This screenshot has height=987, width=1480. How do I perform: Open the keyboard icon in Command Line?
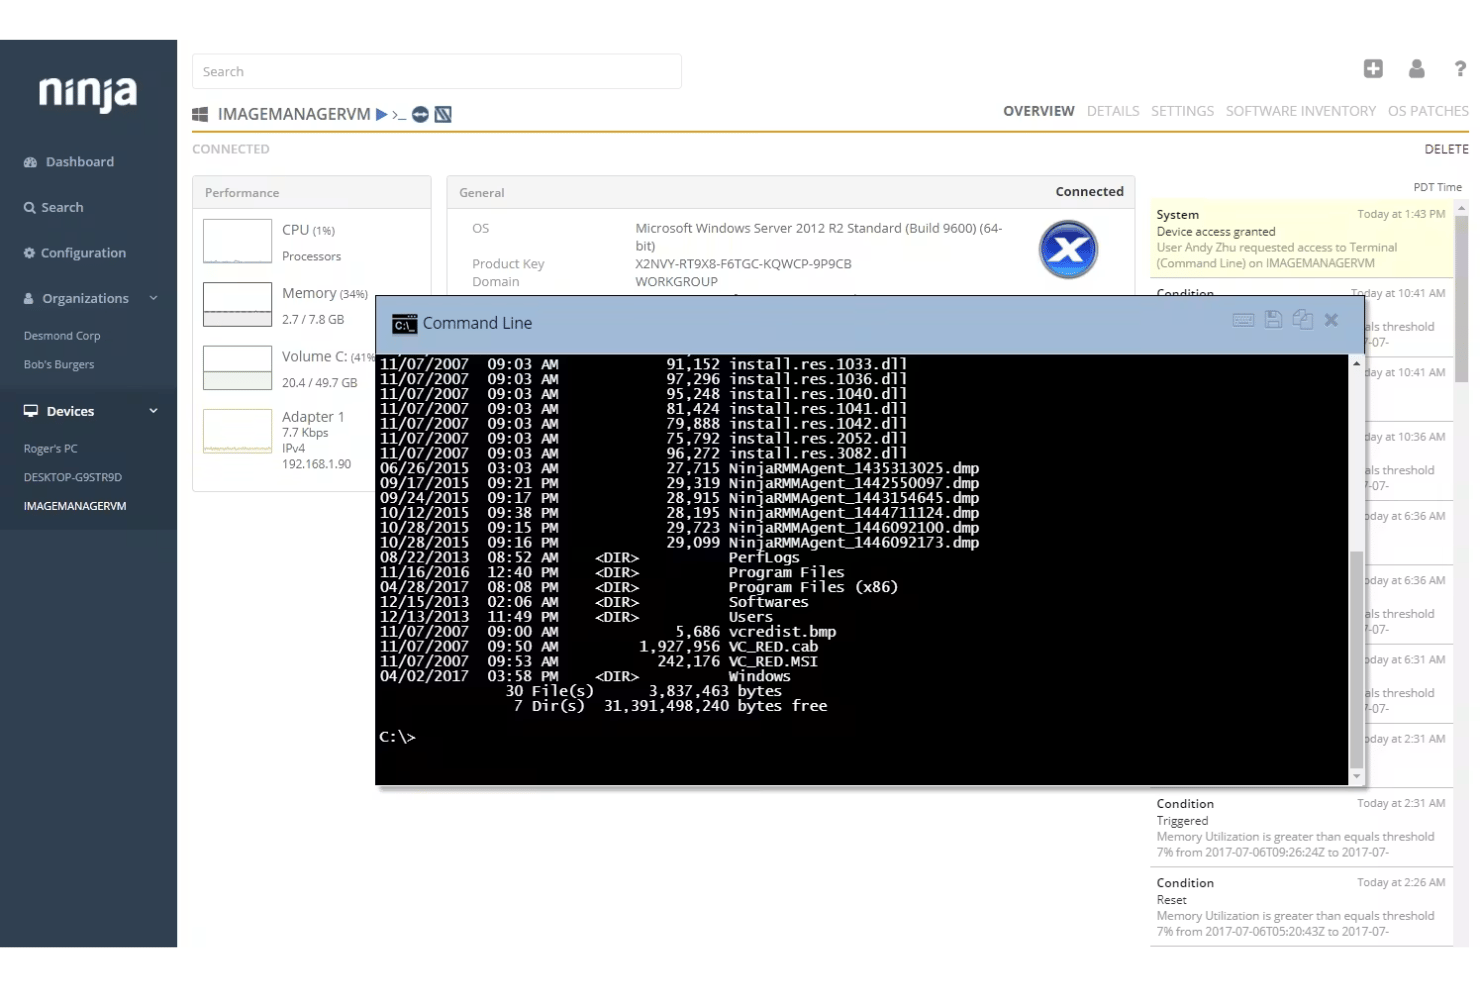pyautogui.click(x=1243, y=320)
